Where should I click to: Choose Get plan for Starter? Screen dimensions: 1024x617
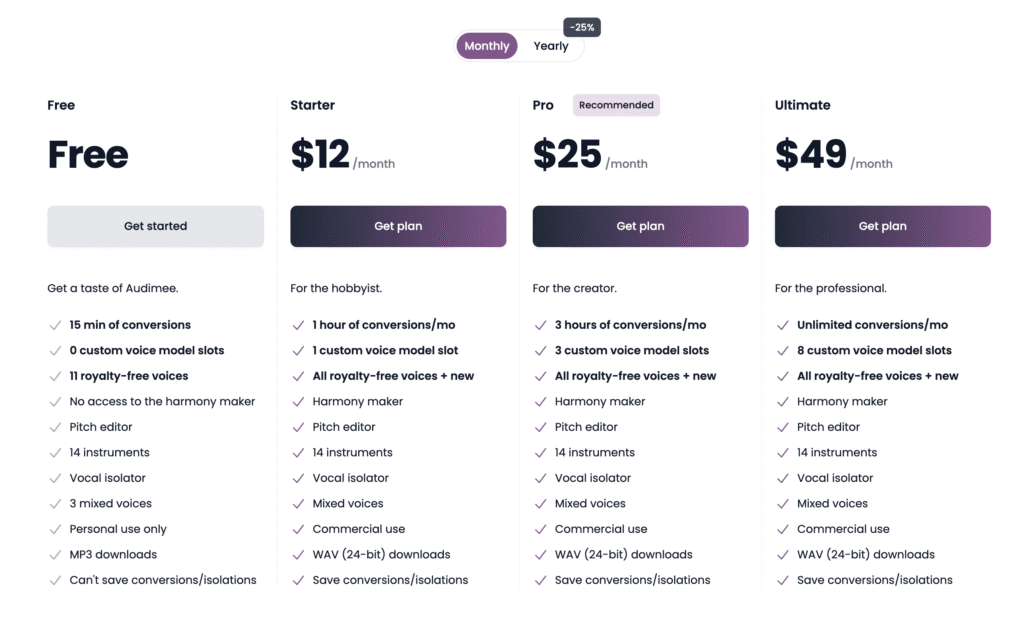coord(398,226)
